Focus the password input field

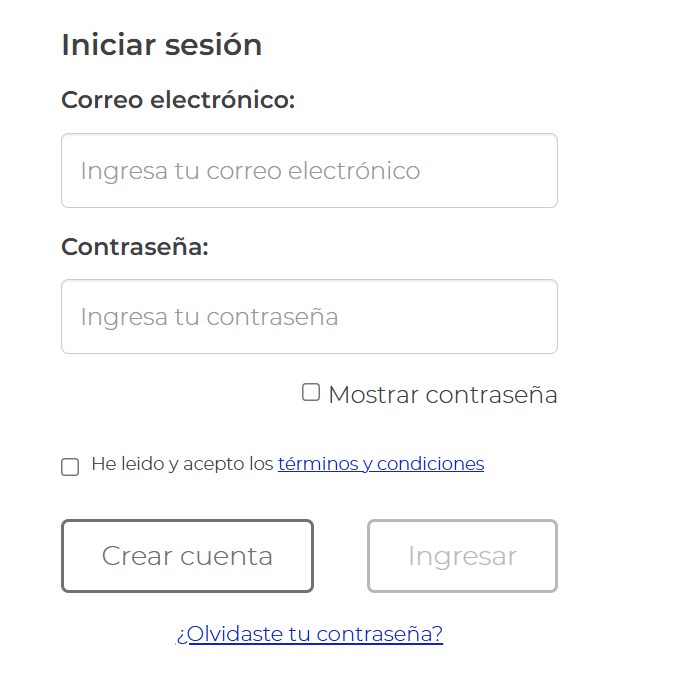tap(309, 317)
